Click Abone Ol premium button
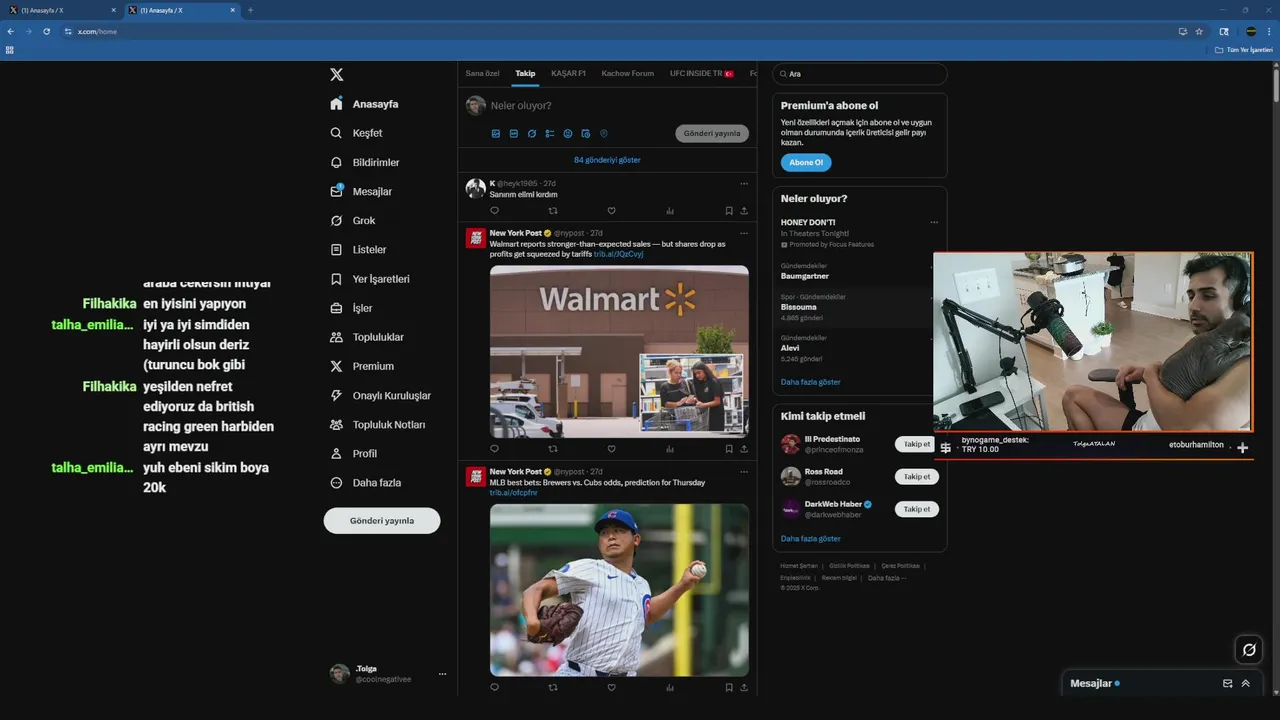1280x720 pixels. pos(806,162)
